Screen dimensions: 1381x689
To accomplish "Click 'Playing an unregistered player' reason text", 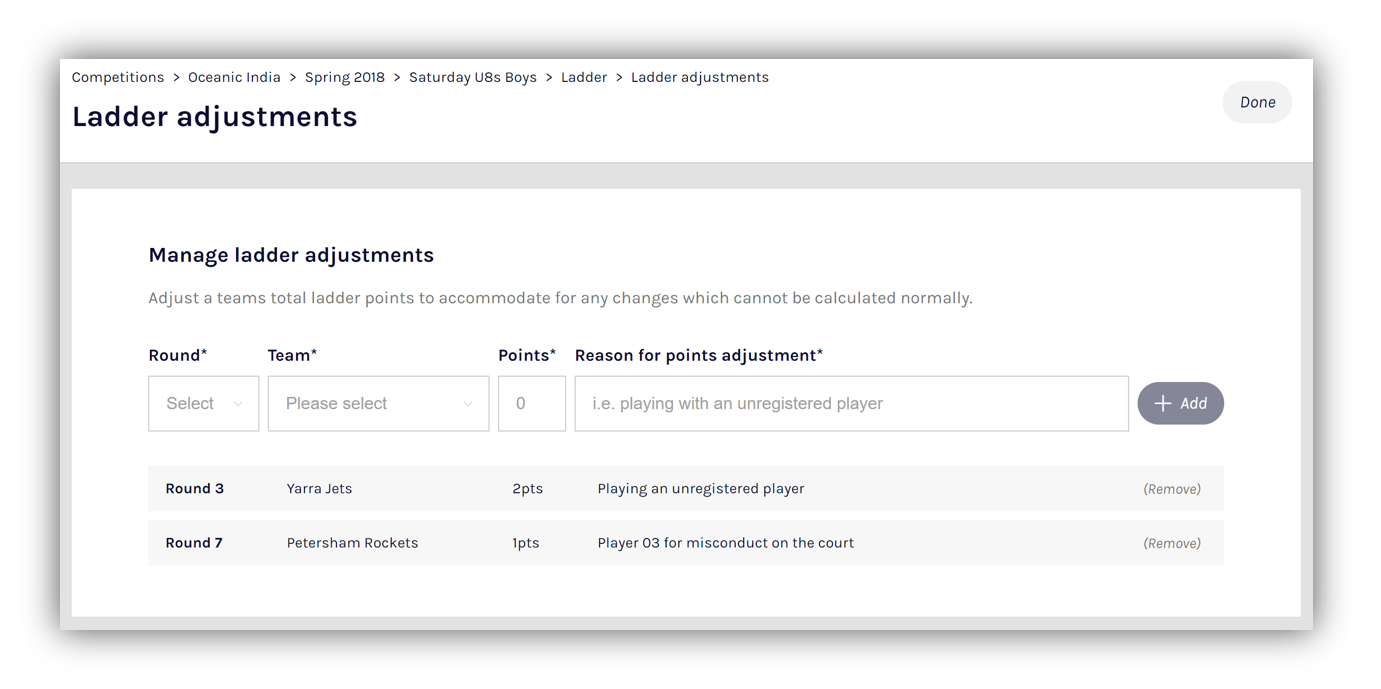I will 700,489.
